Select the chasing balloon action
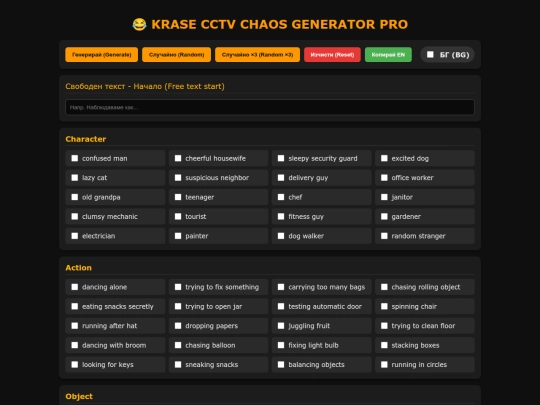Screen dimensions: 540x405 (x=178, y=345)
